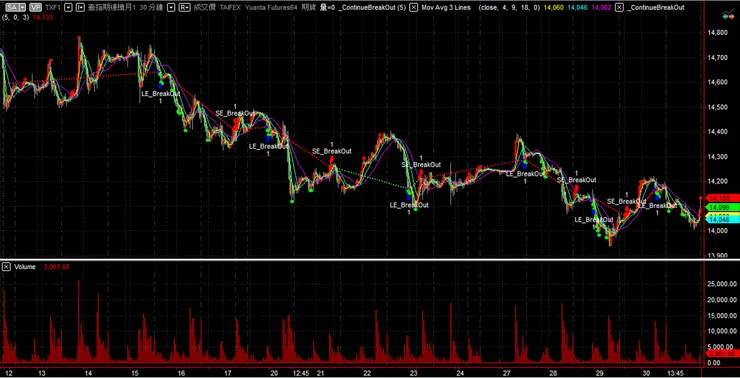This screenshot has height=378, width=740.
Task: Toggle the X box beside second _ContinueBreakOut
Action: pyautogui.click(x=620, y=8)
